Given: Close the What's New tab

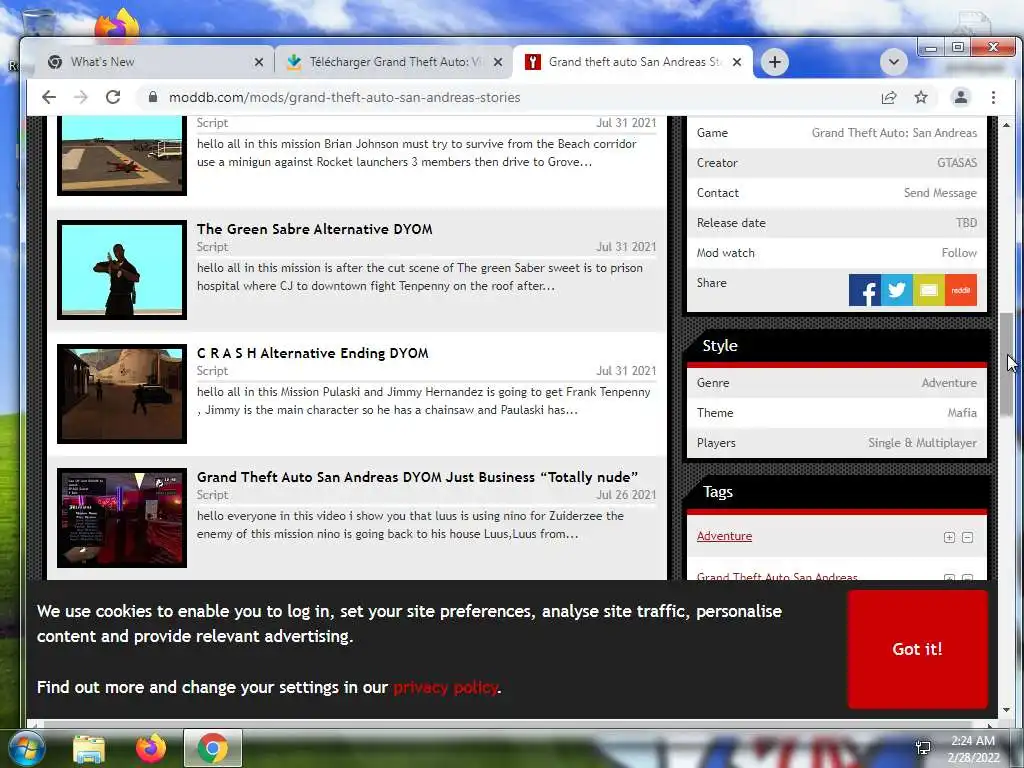Looking at the screenshot, I should [259, 62].
